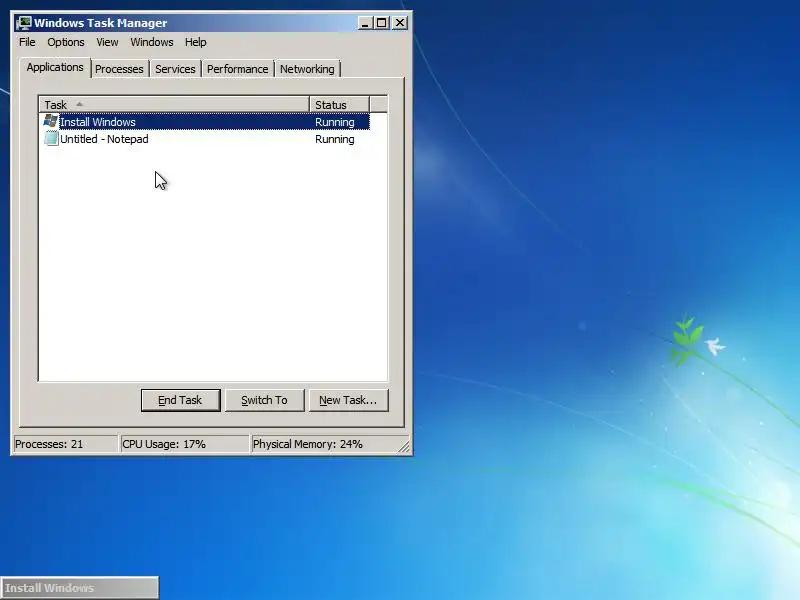Open the File menu
This screenshot has height=600, width=800.
[27, 42]
